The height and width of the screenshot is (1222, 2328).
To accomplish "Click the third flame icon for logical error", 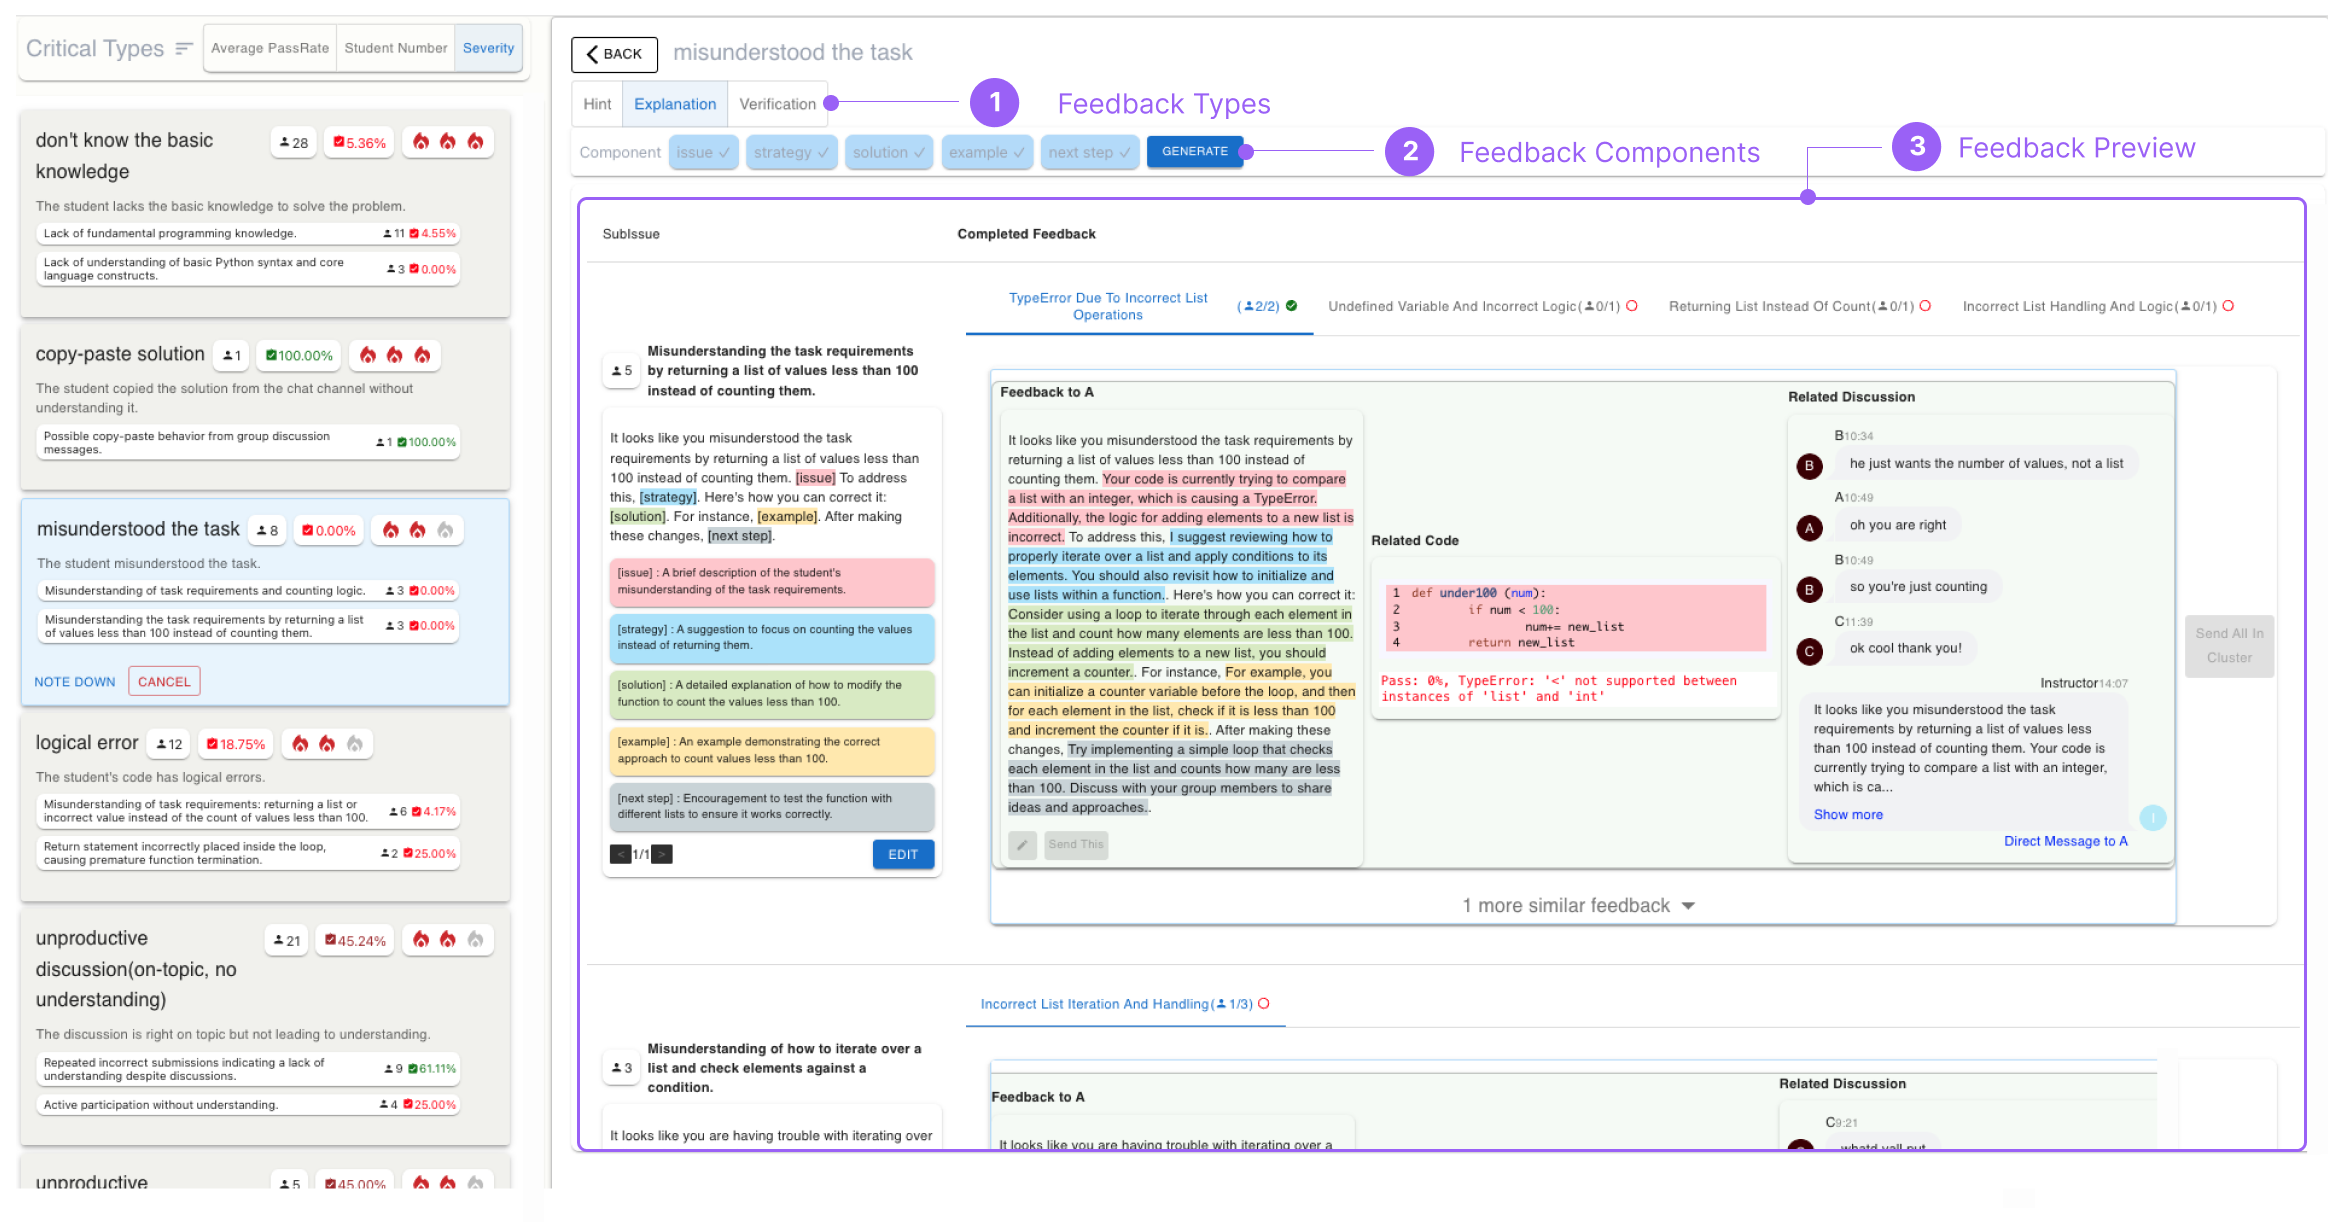I will coord(354,743).
